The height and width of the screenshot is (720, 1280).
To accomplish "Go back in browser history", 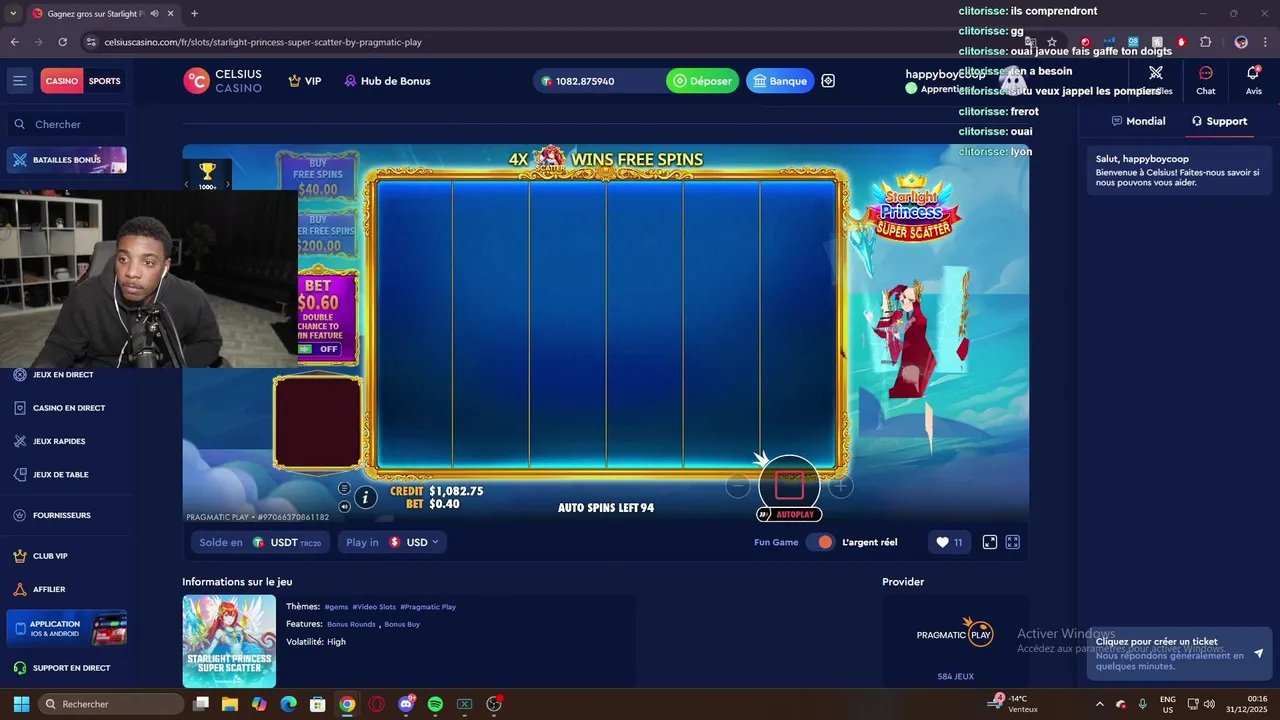I will (14, 42).
